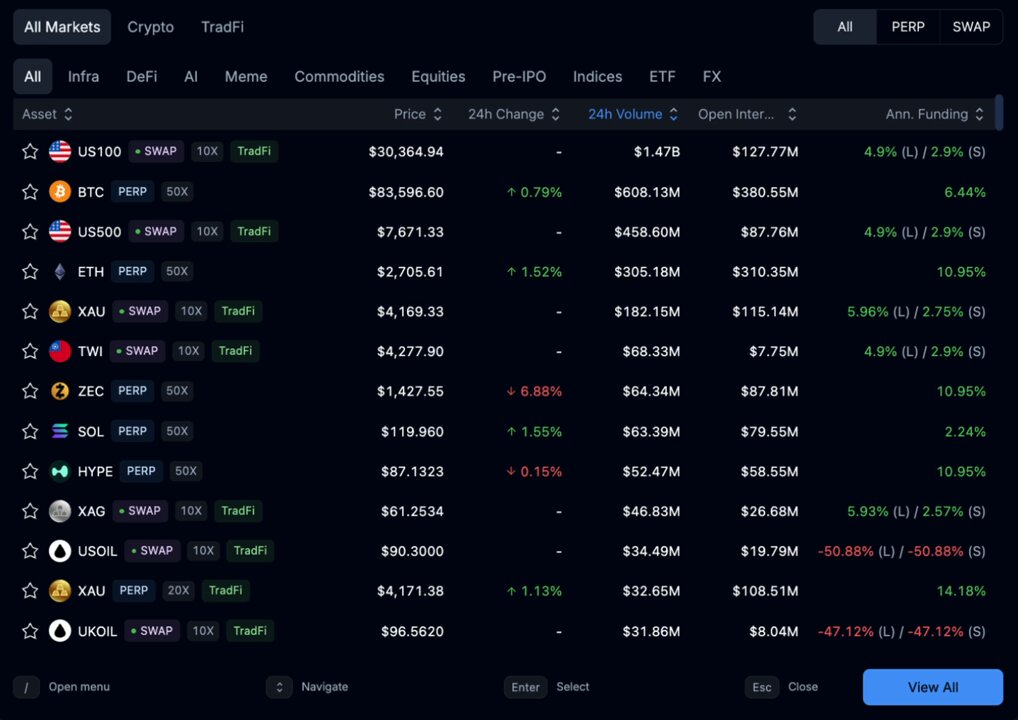Click the View All button
The image size is (1018, 720).
click(932, 687)
